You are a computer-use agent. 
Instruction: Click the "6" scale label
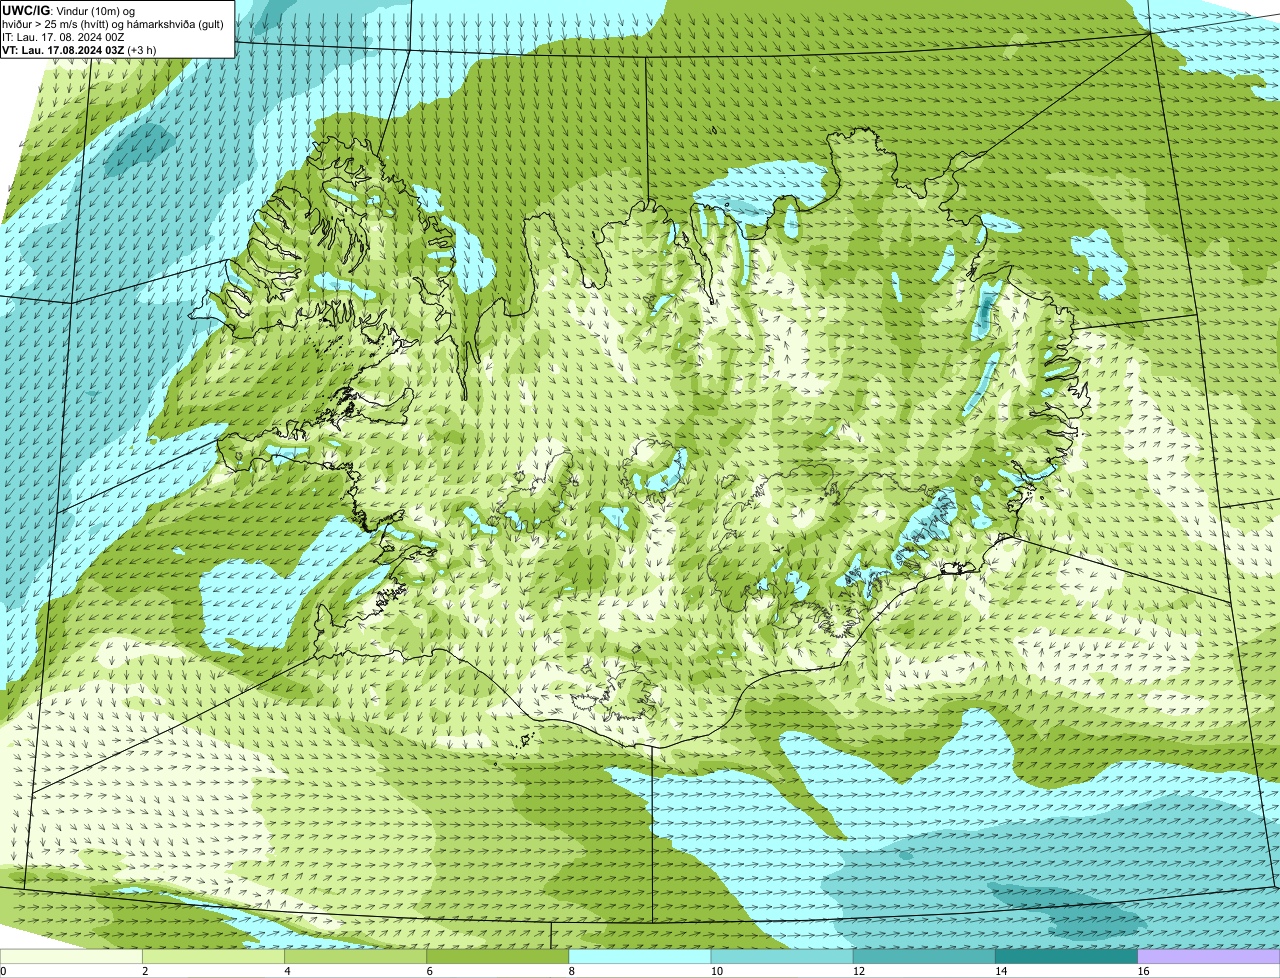(430, 971)
